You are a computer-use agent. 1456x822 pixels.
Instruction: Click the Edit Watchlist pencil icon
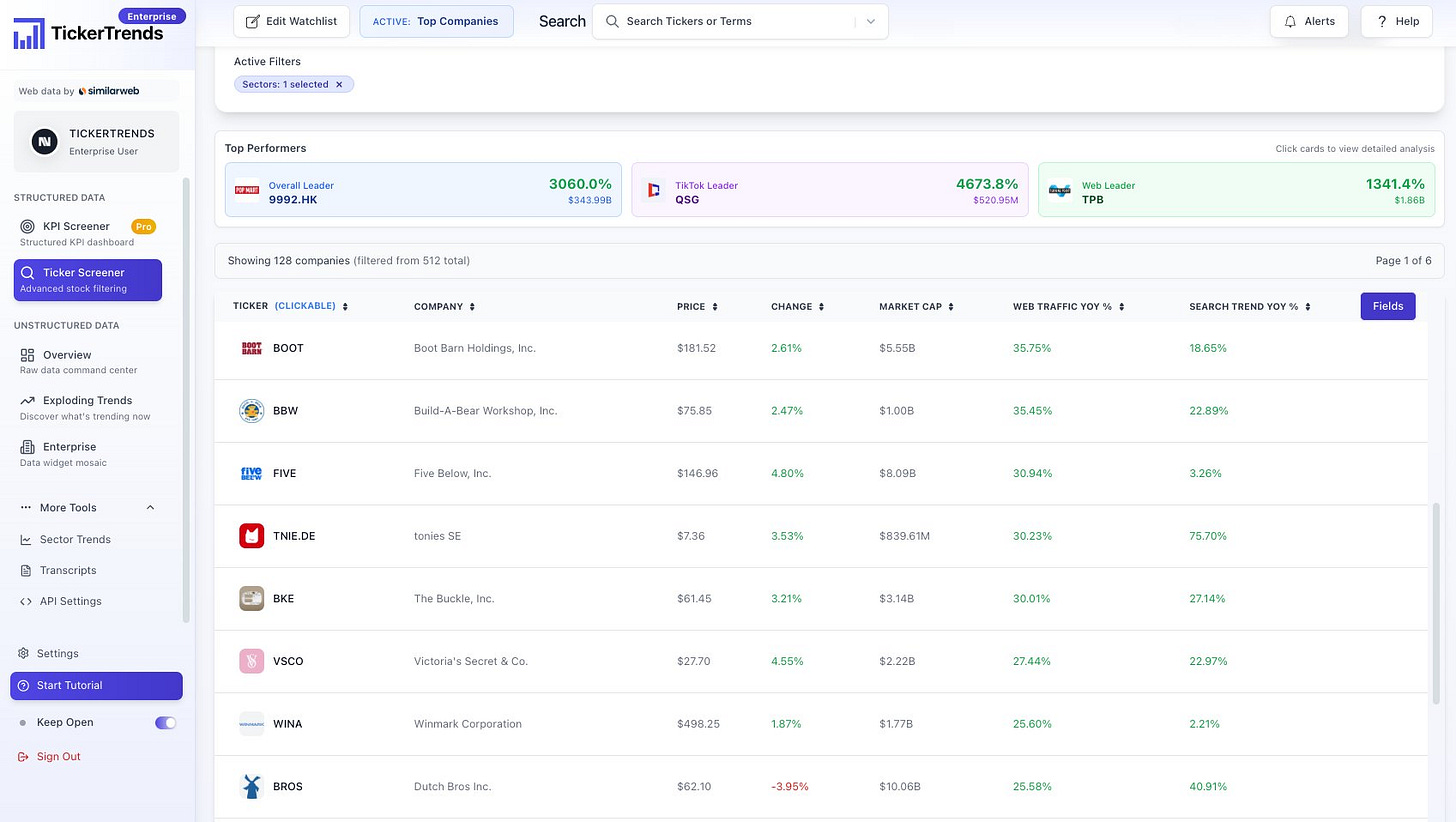[x=252, y=21]
